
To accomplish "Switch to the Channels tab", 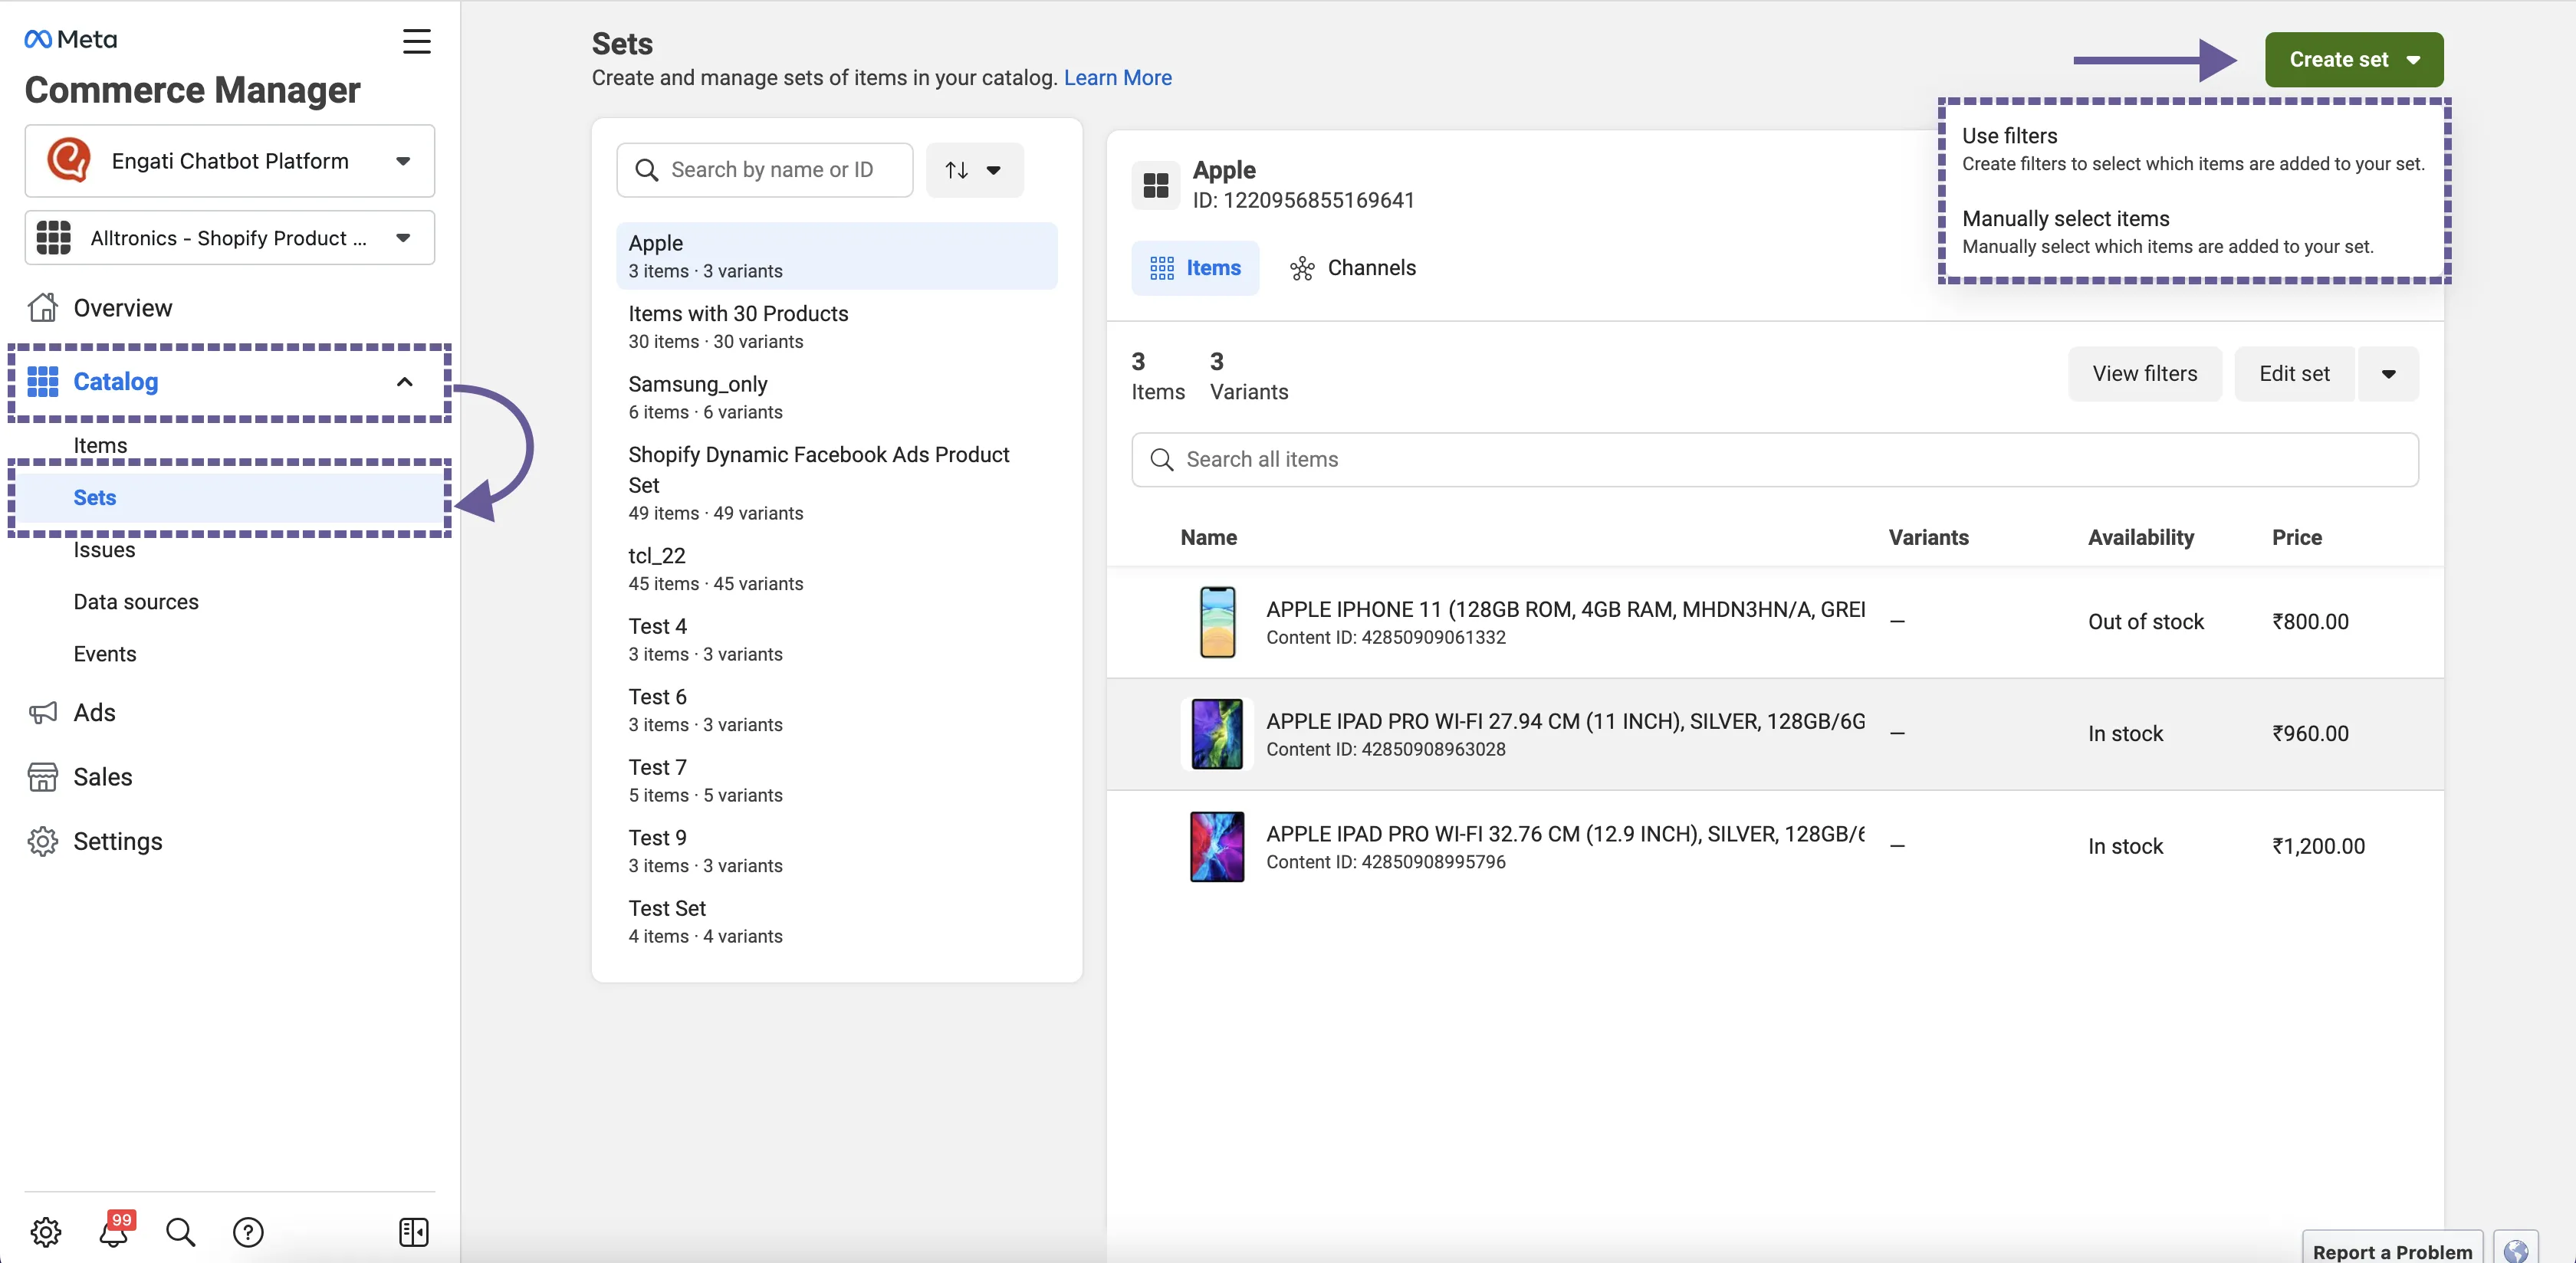I will [1353, 268].
